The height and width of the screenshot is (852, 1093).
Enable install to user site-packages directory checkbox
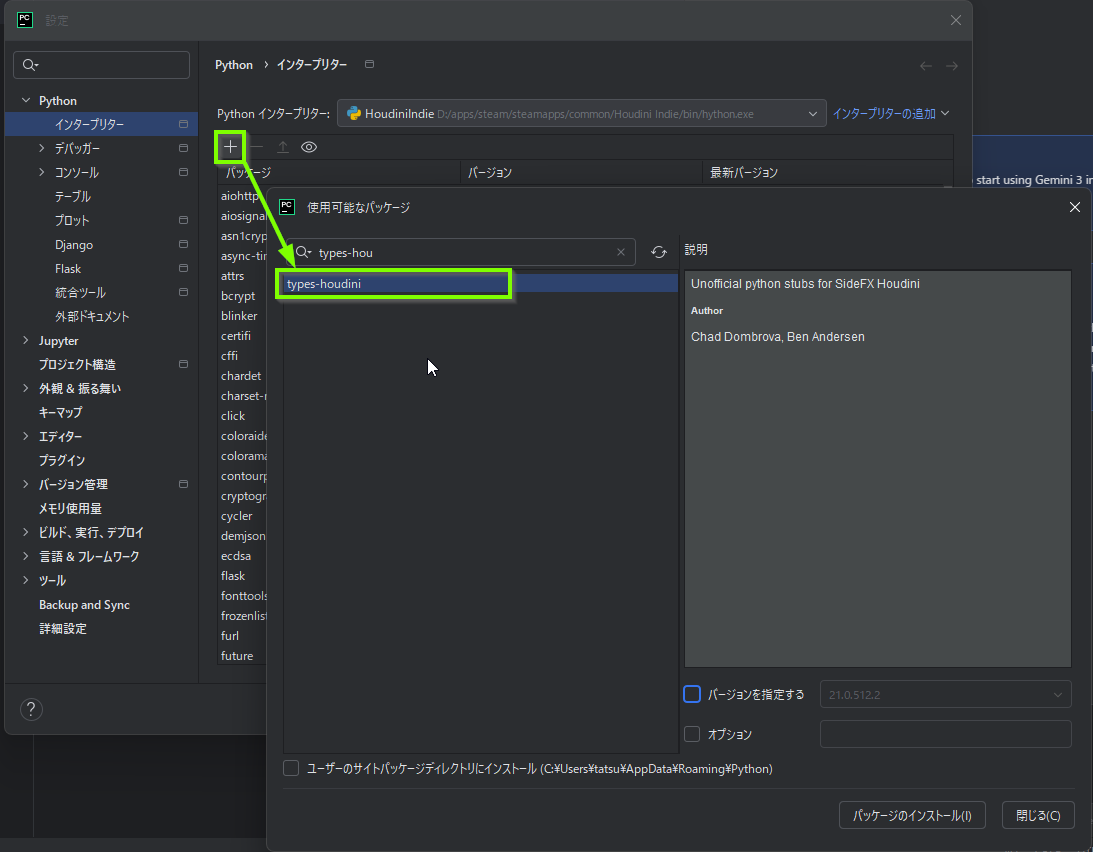[x=291, y=768]
